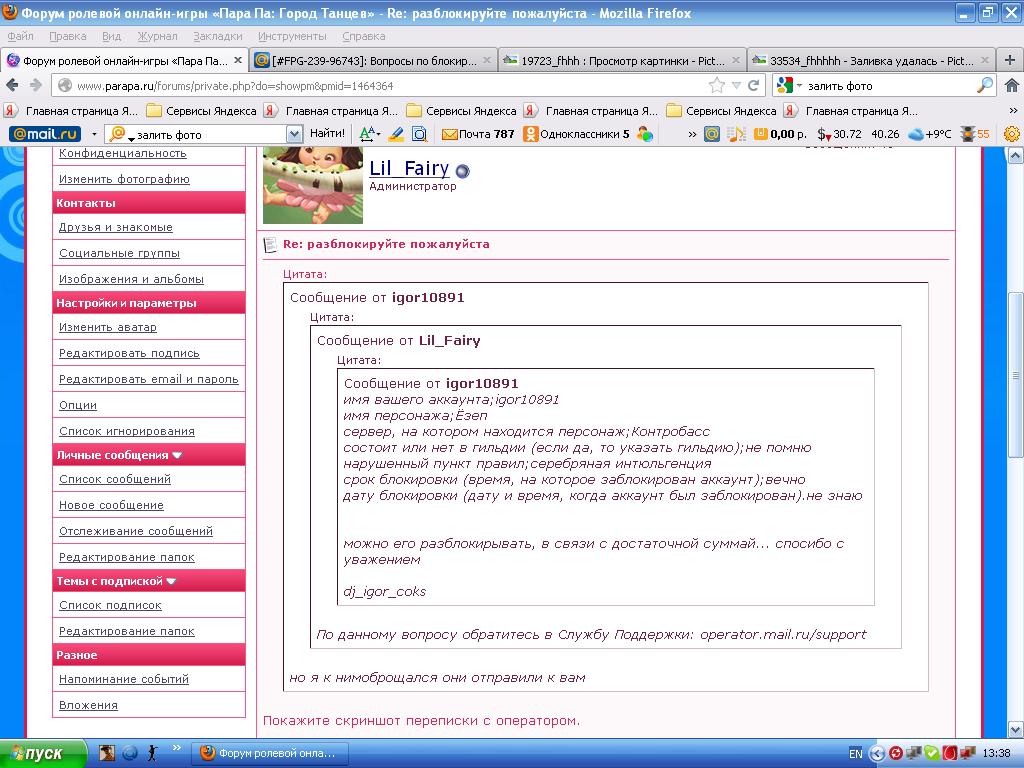Open the Lil_Fairy profile link

pos(409,168)
